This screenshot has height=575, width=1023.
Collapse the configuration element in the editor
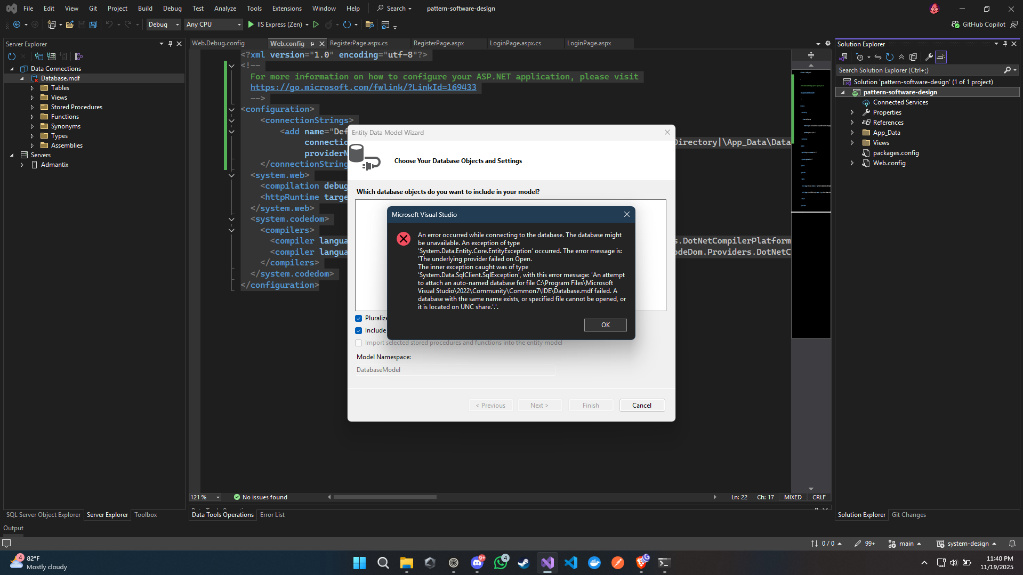[x=232, y=110]
